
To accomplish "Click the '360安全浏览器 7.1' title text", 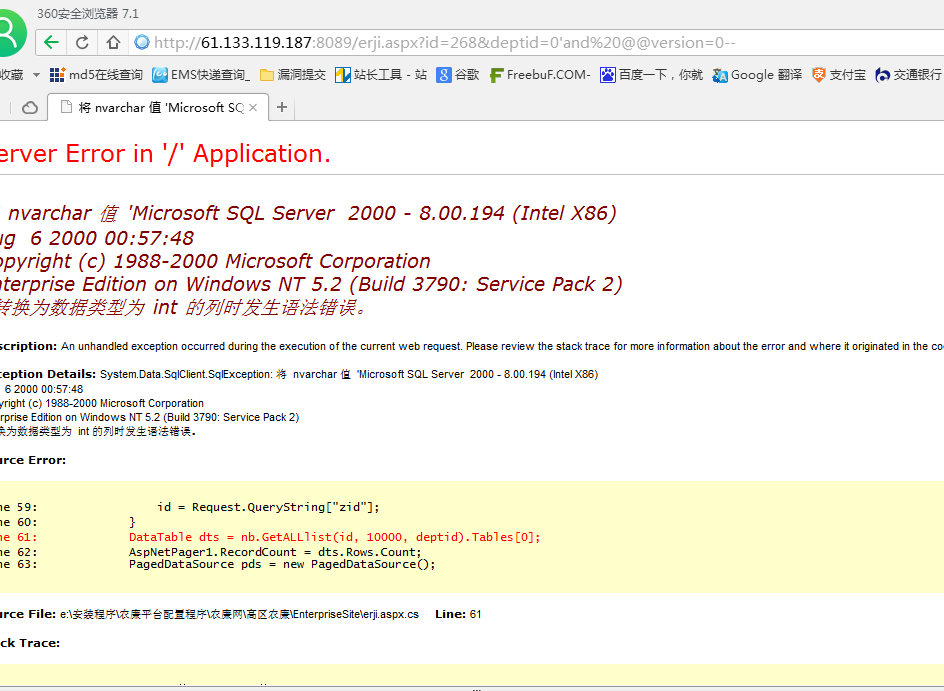I will (x=88, y=13).
